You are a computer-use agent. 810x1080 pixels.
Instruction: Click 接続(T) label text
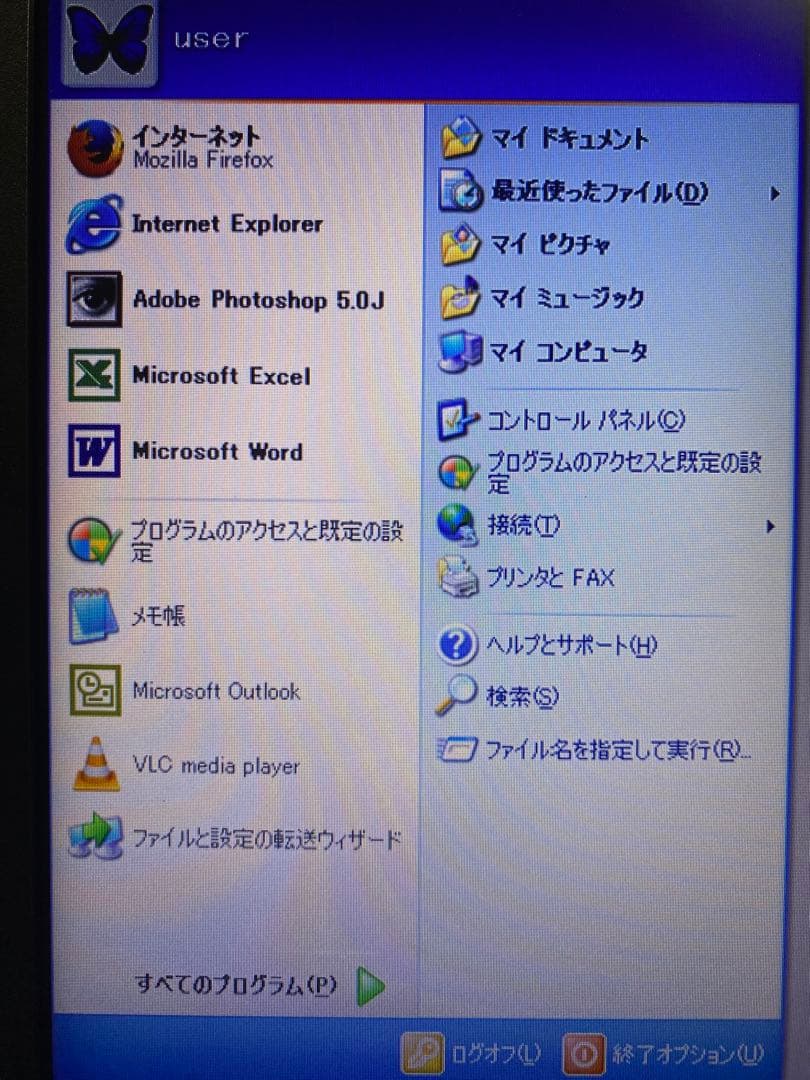523,526
